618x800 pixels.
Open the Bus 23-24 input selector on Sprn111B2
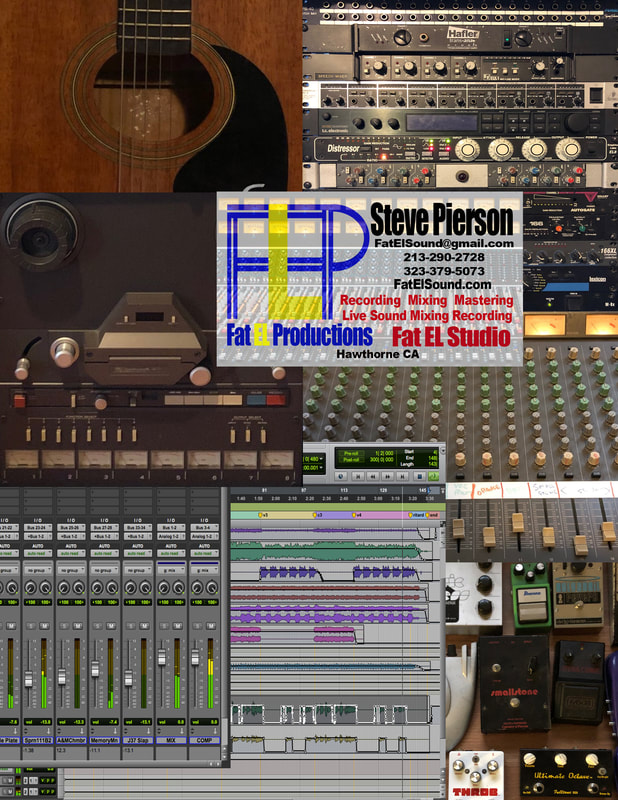38,528
